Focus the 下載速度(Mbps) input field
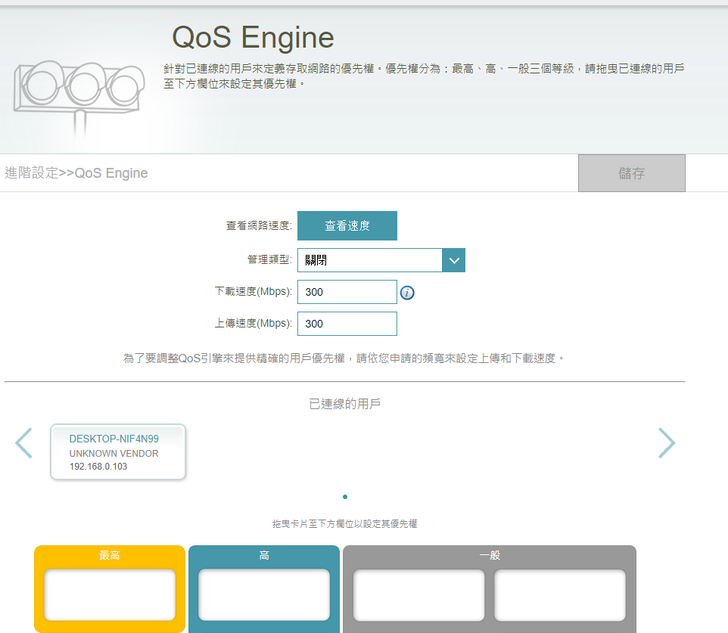Viewport: 728px width, 633px height. [x=347, y=292]
